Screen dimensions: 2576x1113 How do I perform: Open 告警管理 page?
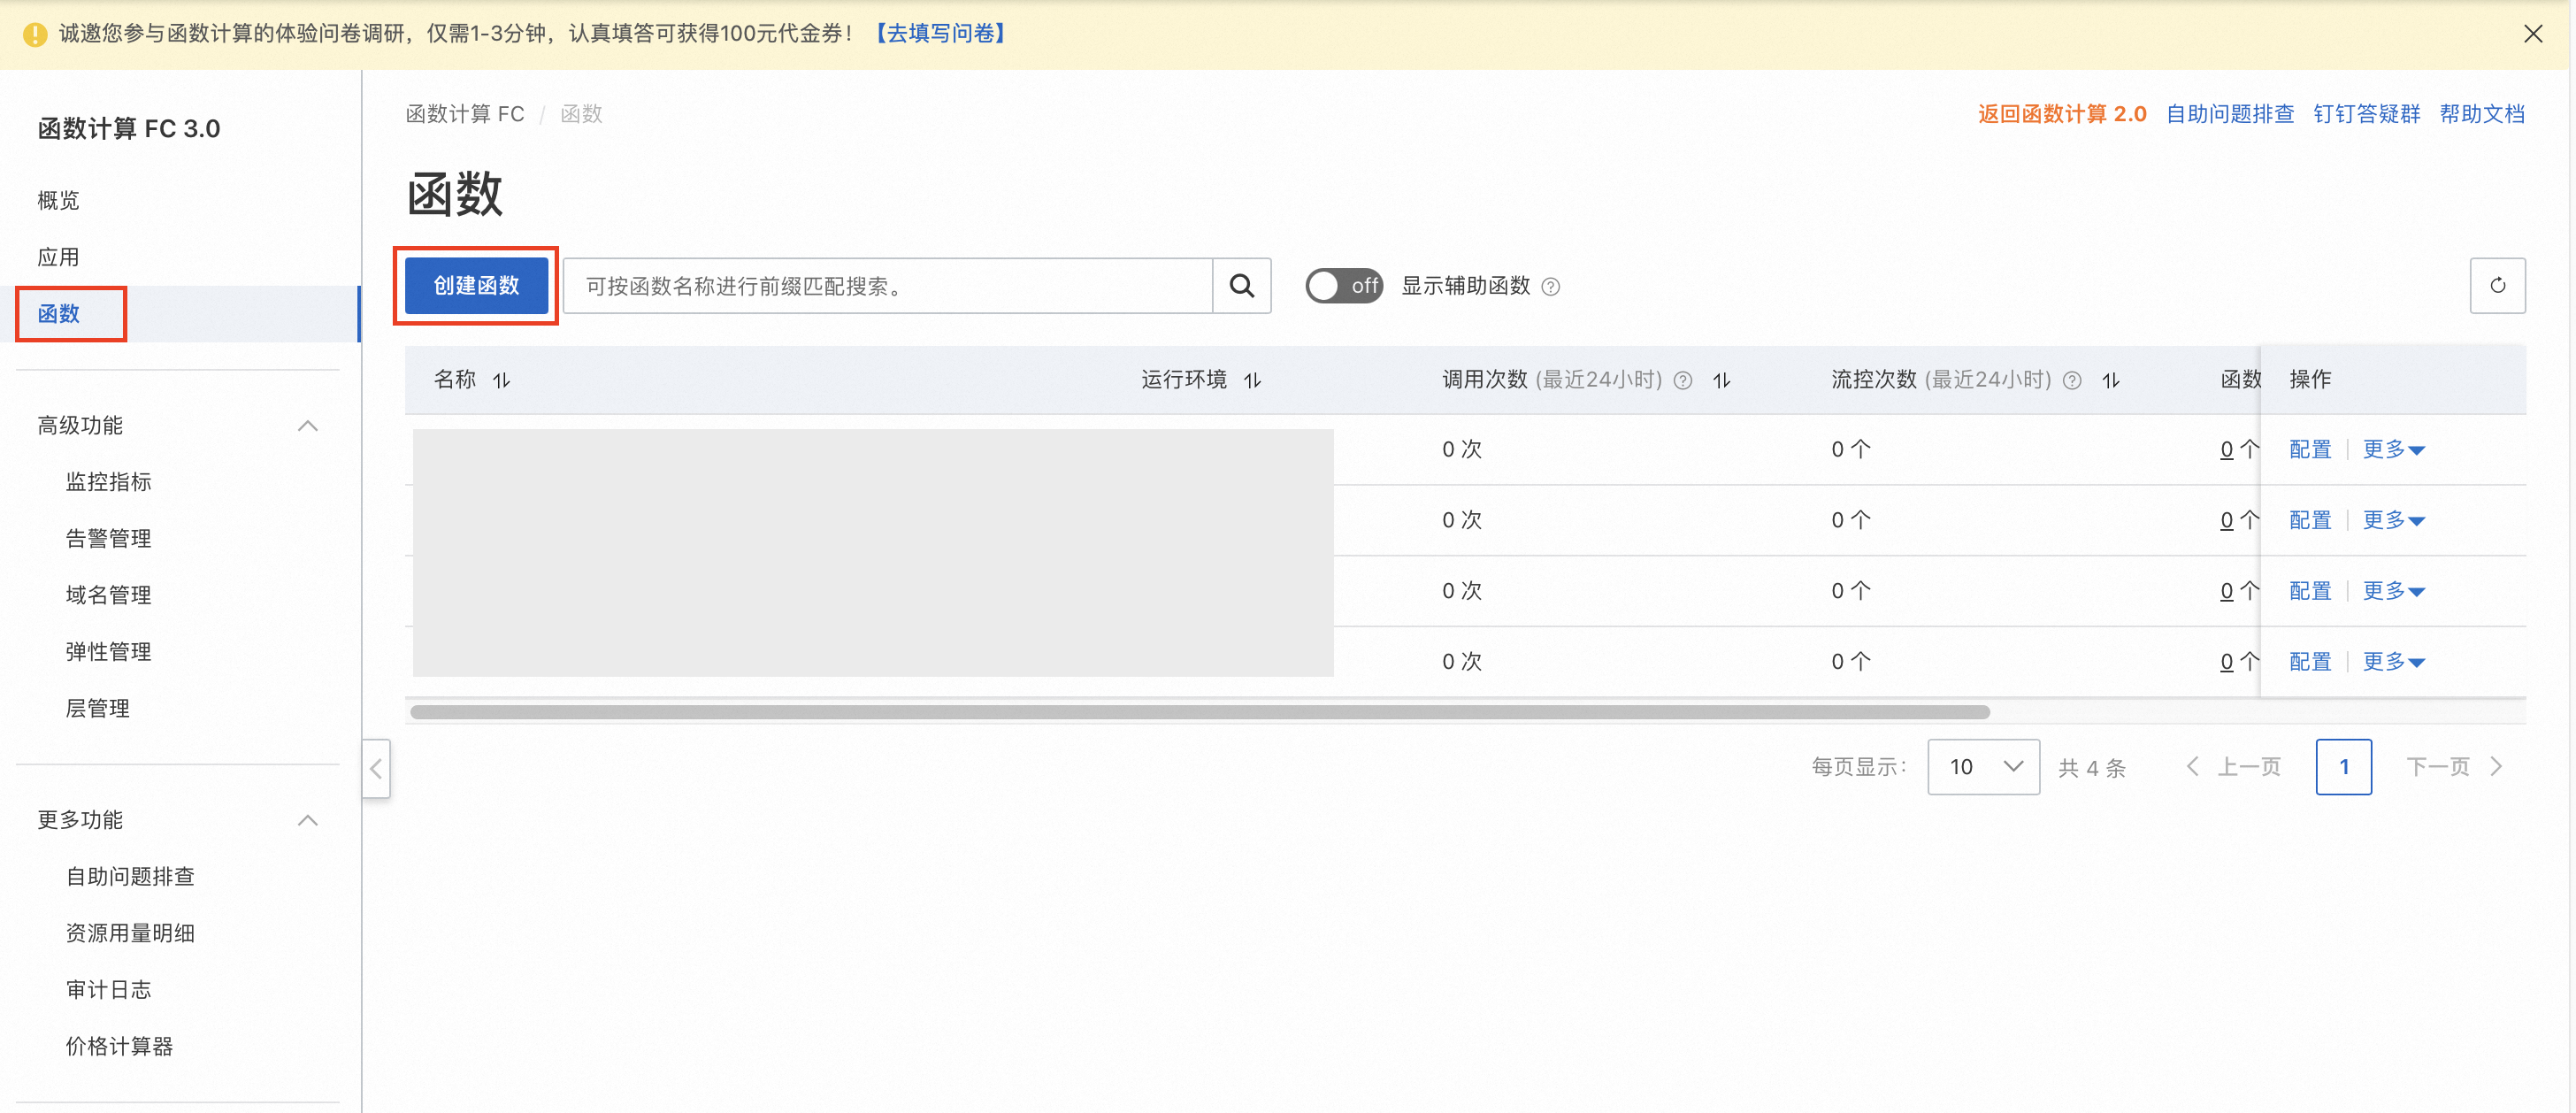pyautogui.click(x=108, y=539)
